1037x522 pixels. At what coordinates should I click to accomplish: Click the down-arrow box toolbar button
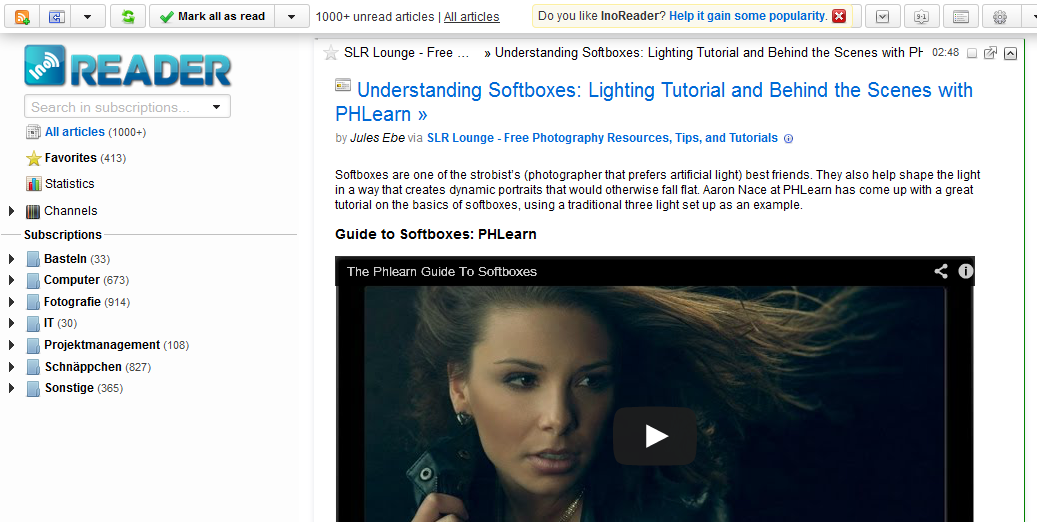[882, 17]
